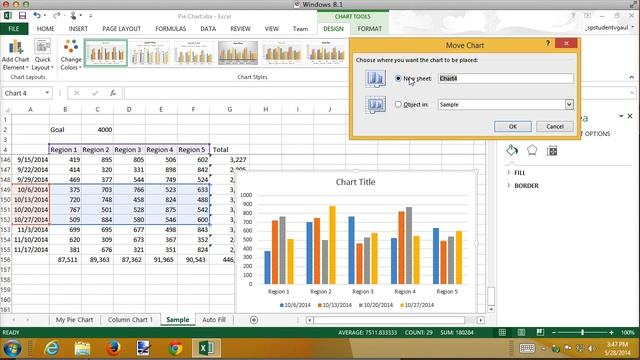Screen dimensions: 640x360
Task: Open Change Colors palette
Action: coord(71,55)
